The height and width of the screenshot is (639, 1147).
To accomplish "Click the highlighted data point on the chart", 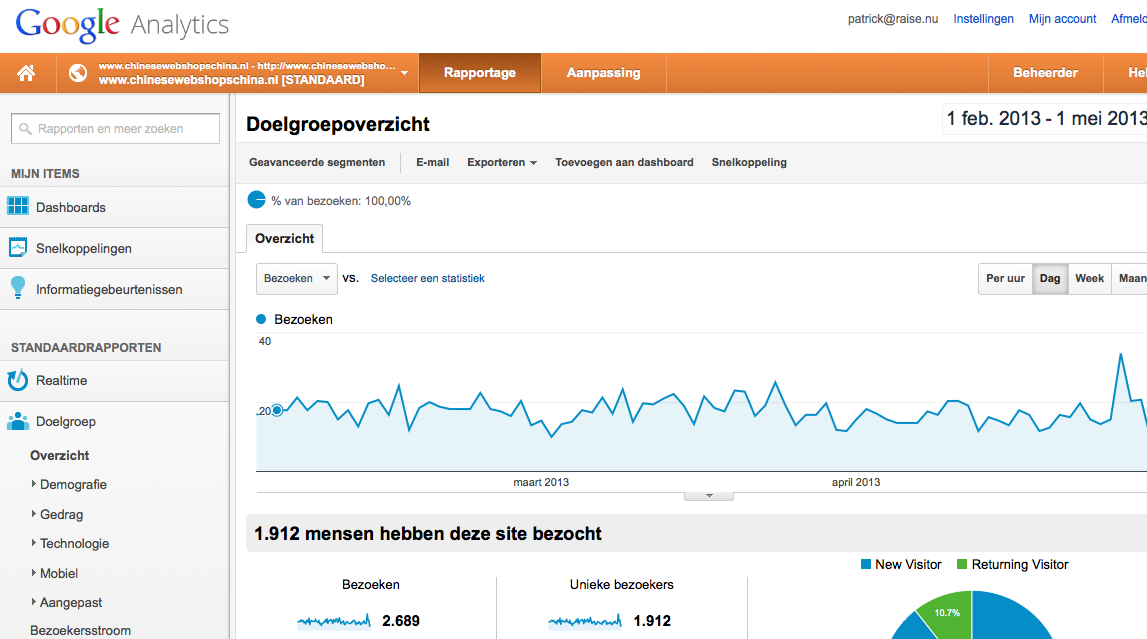I will [x=277, y=410].
